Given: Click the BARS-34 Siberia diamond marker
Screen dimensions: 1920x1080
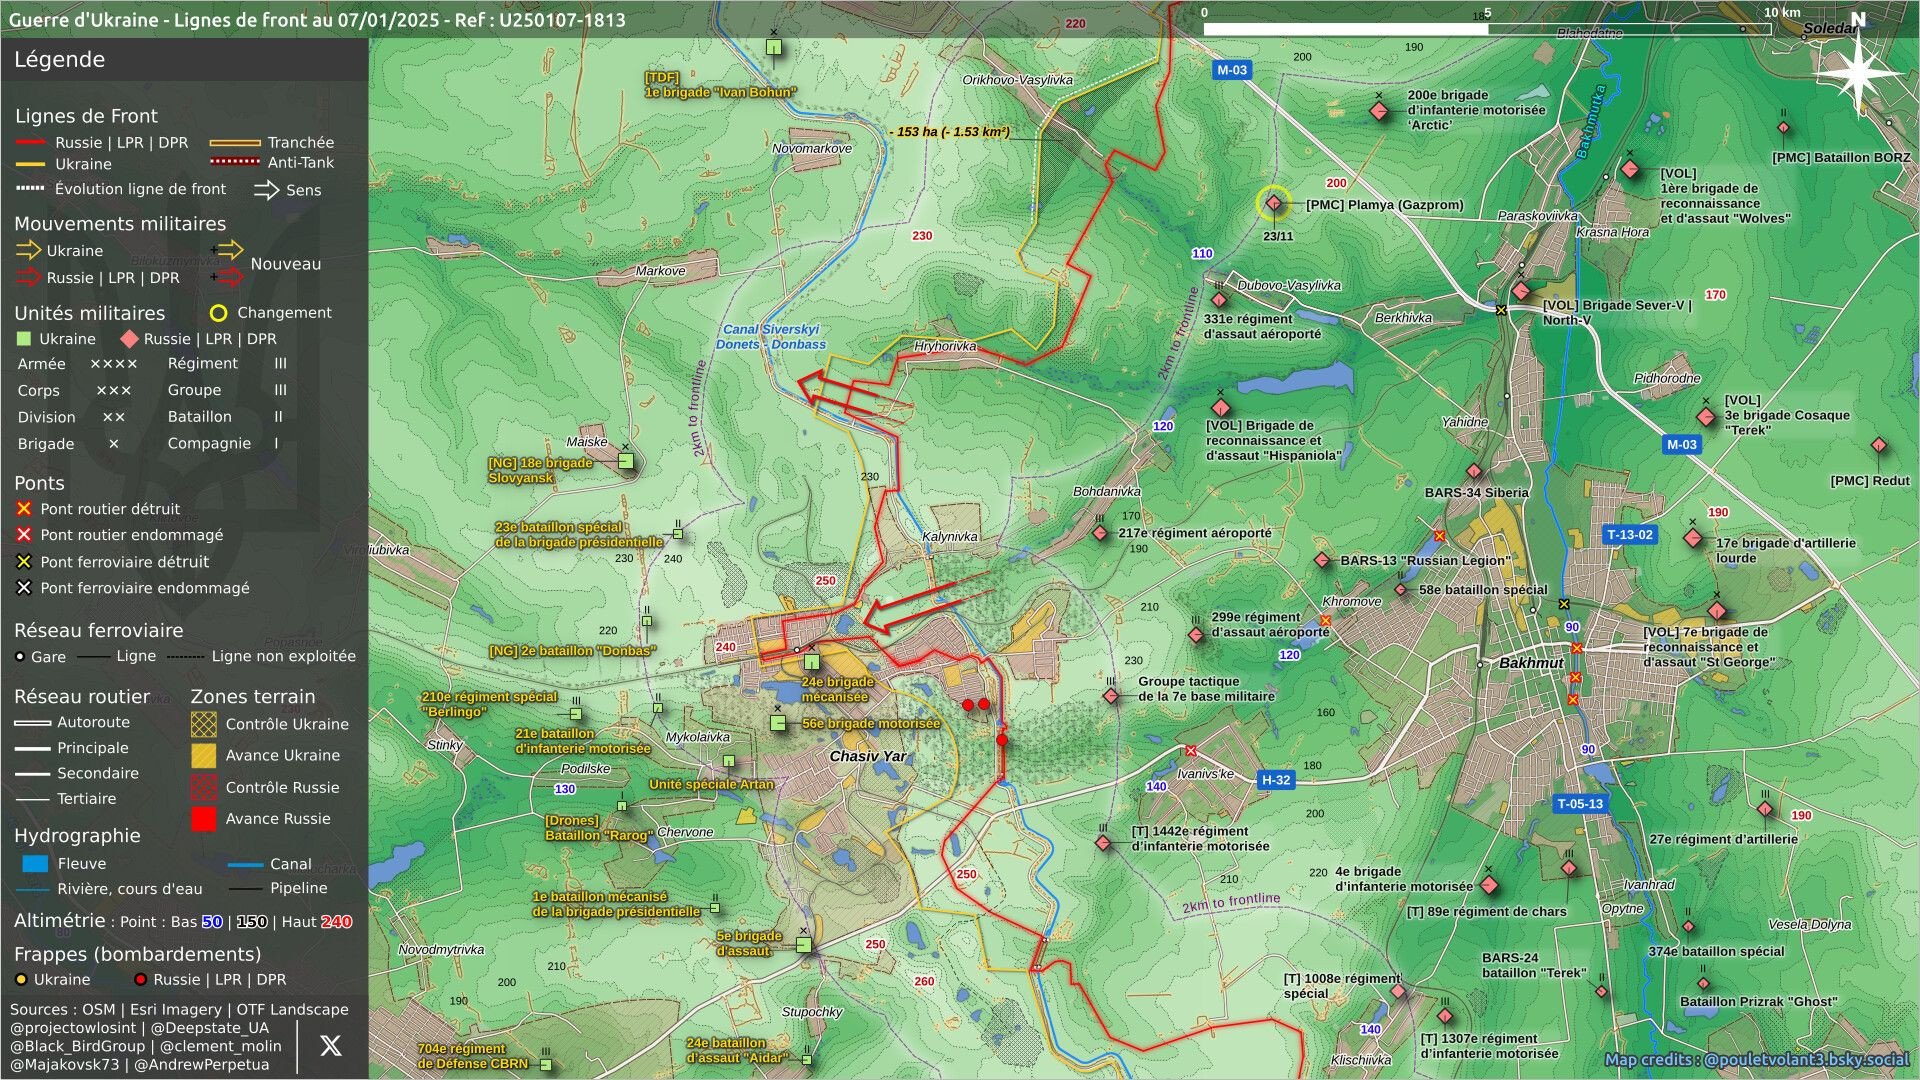Looking at the screenshot, I should coord(1474,471).
